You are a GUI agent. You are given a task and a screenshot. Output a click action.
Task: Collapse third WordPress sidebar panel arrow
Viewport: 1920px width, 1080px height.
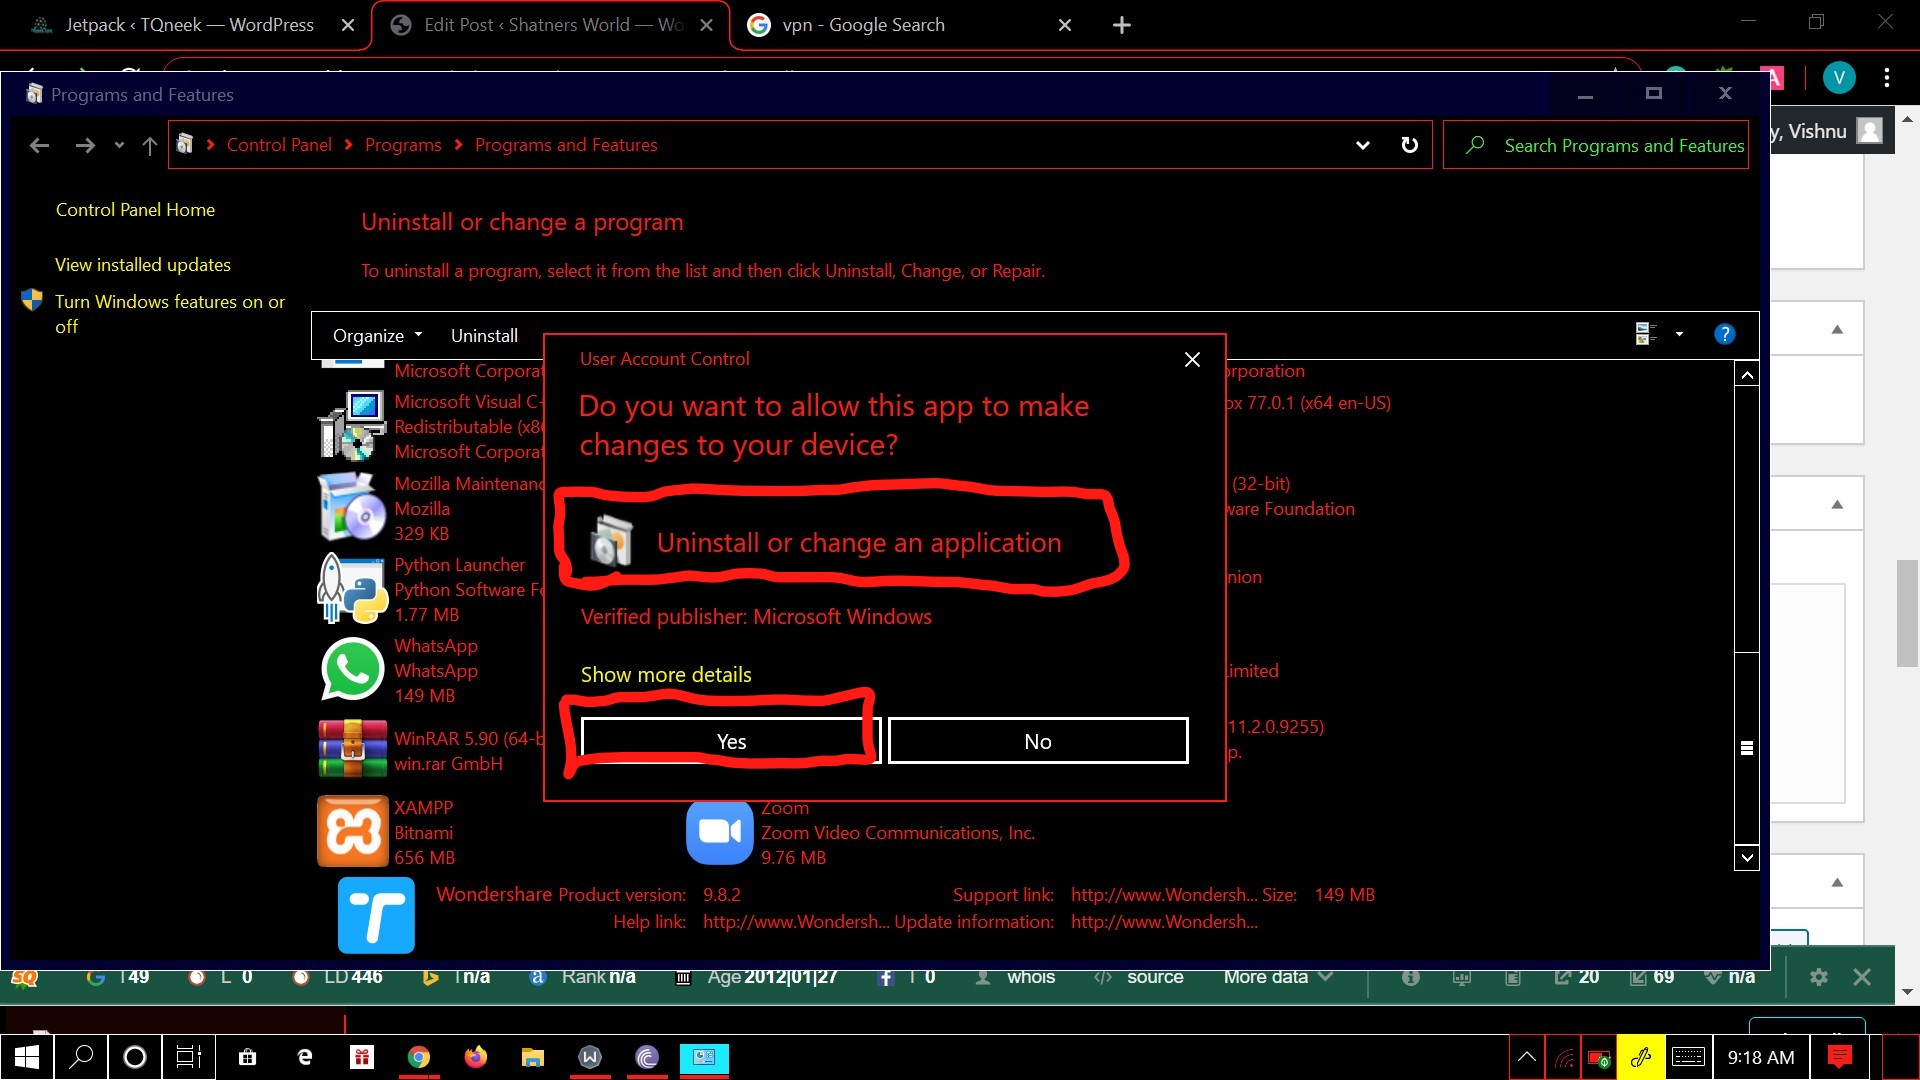click(x=1837, y=883)
